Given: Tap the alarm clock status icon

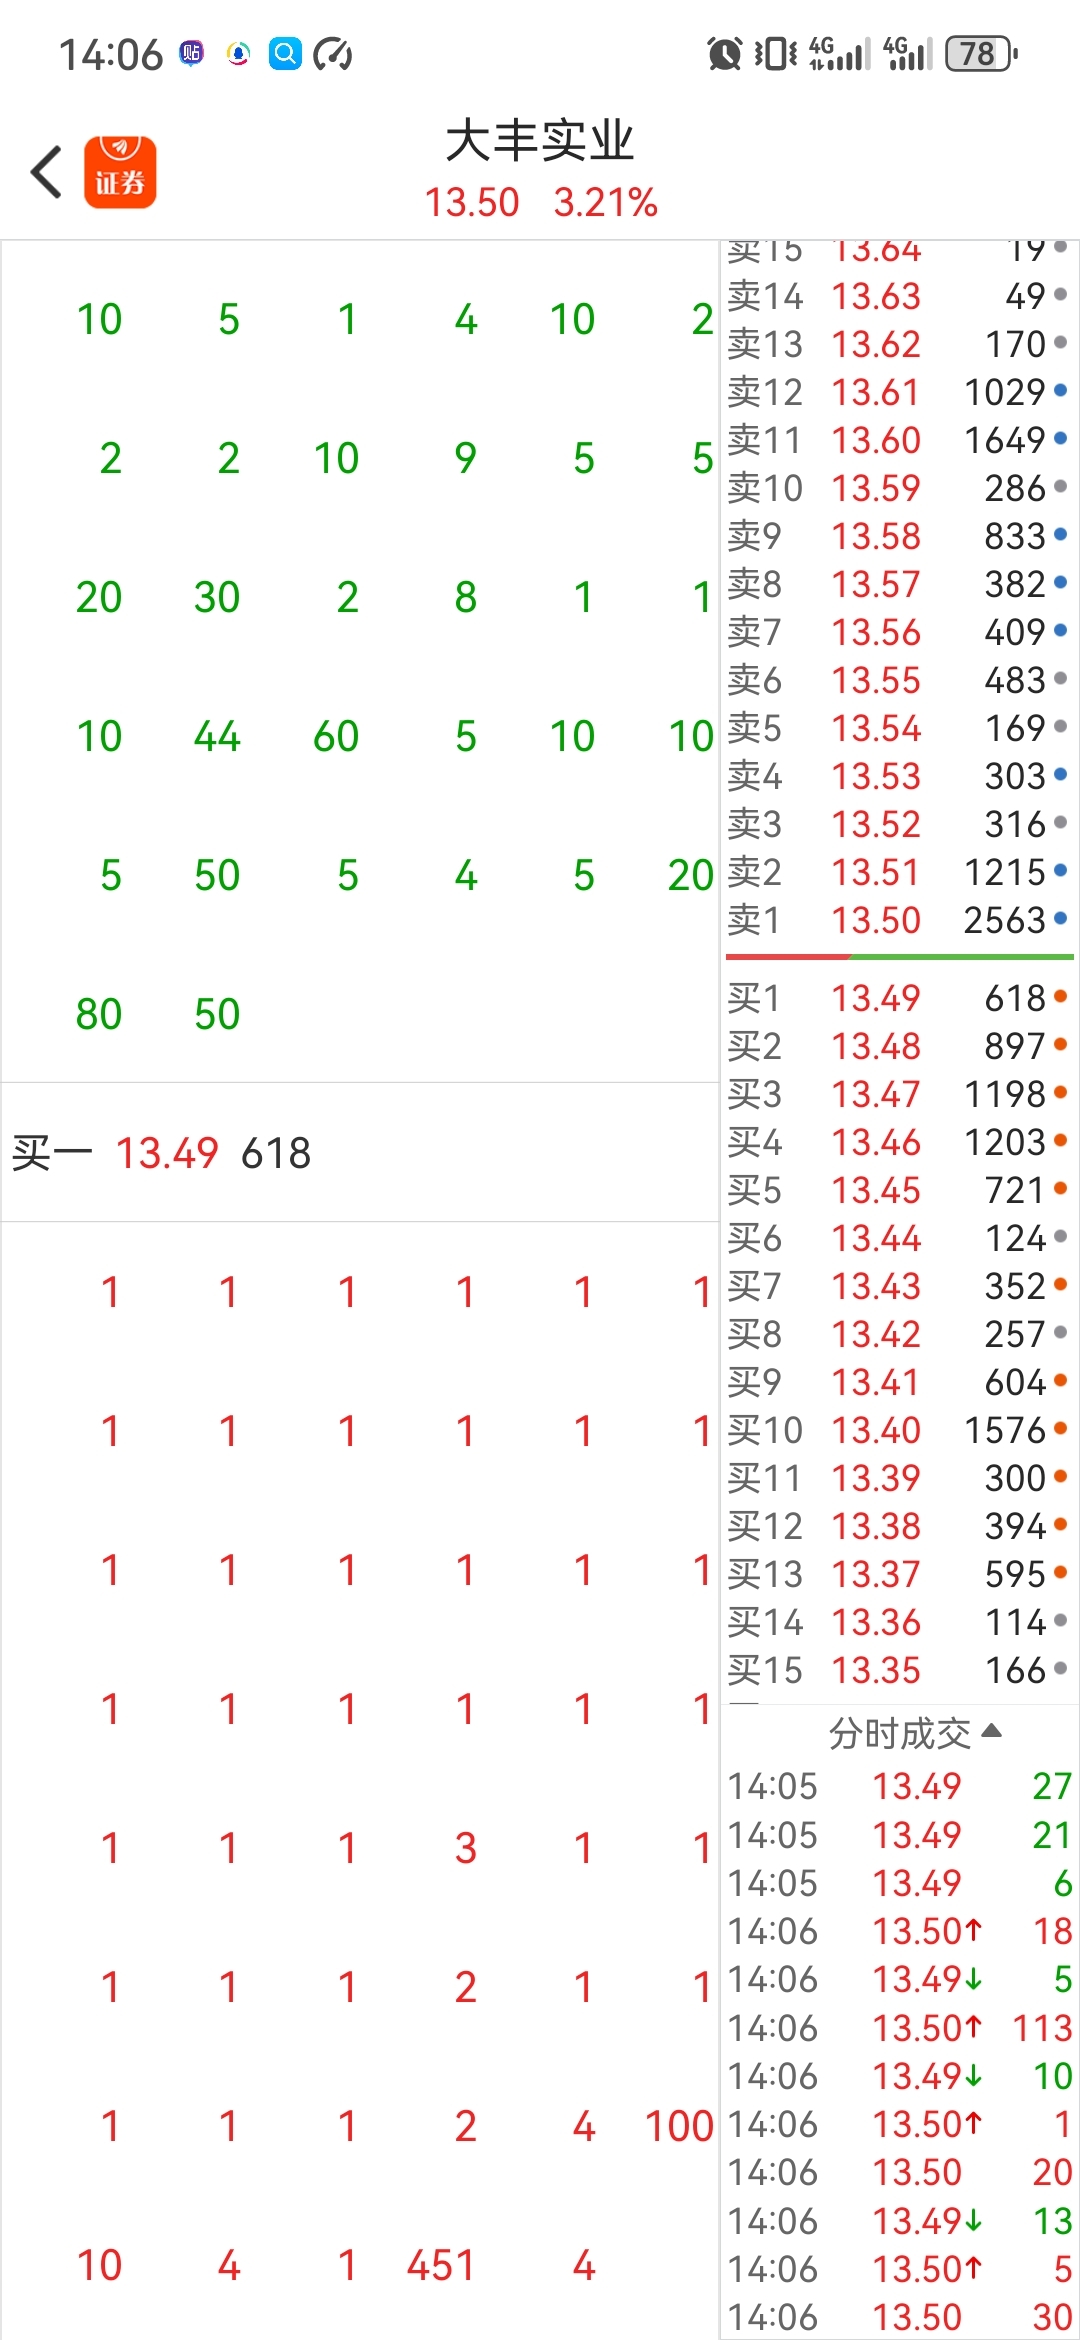Looking at the screenshot, I should click(x=724, y=53).
